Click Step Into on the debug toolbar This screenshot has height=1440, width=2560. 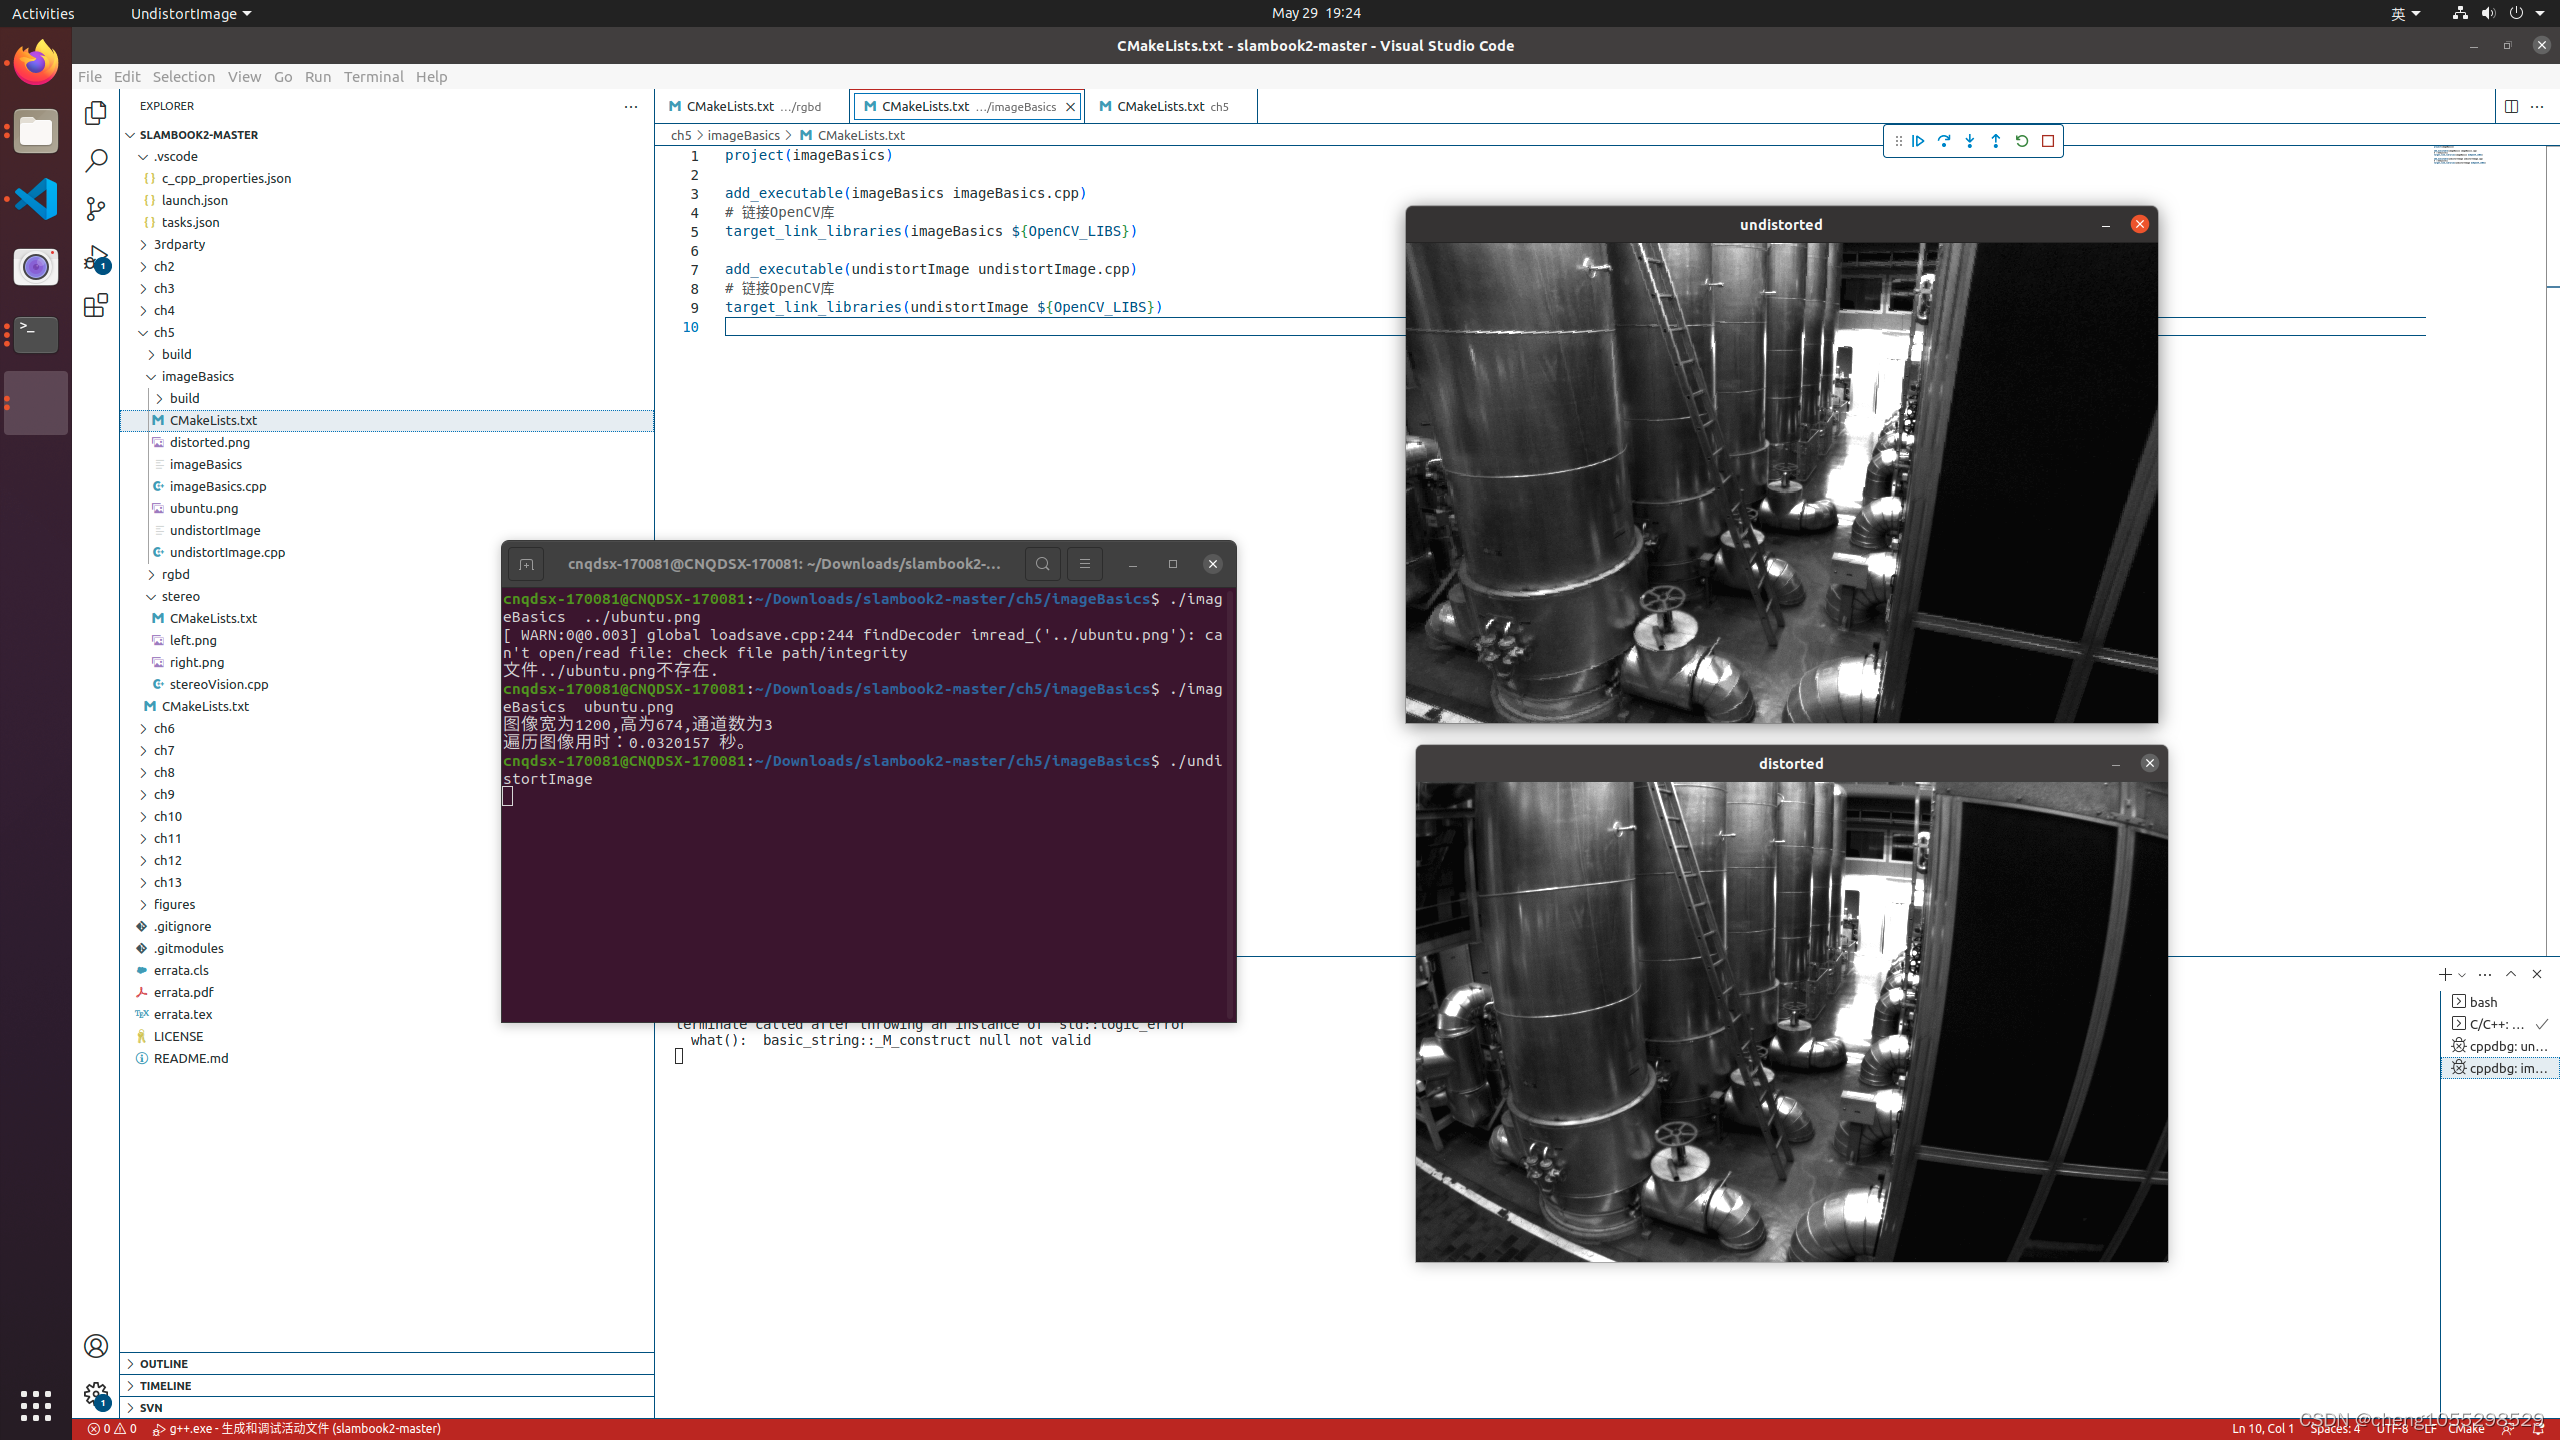coord(1970,141)
